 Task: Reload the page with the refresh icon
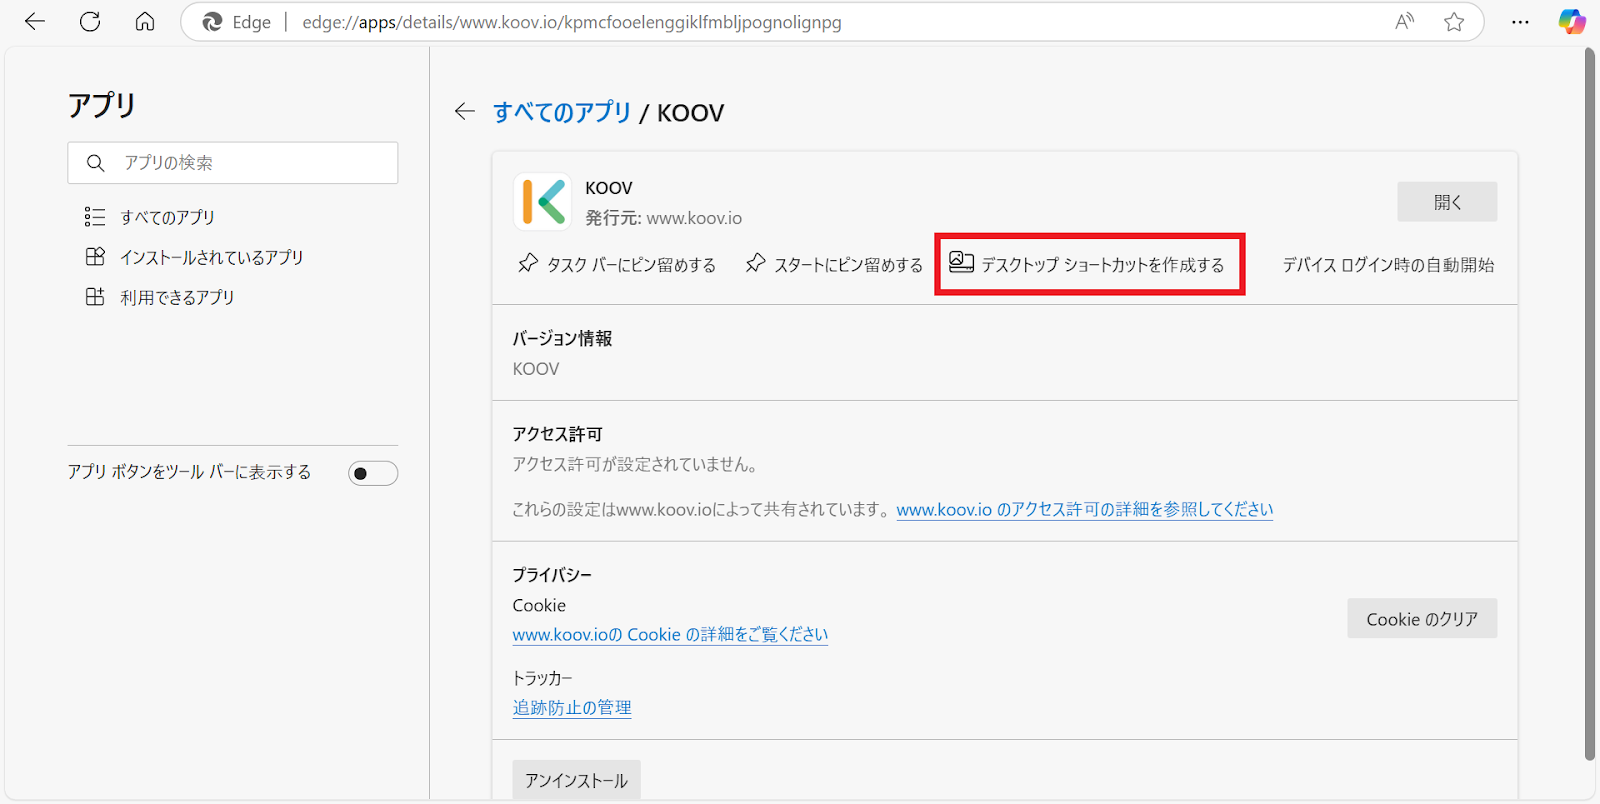click(90, 22)
